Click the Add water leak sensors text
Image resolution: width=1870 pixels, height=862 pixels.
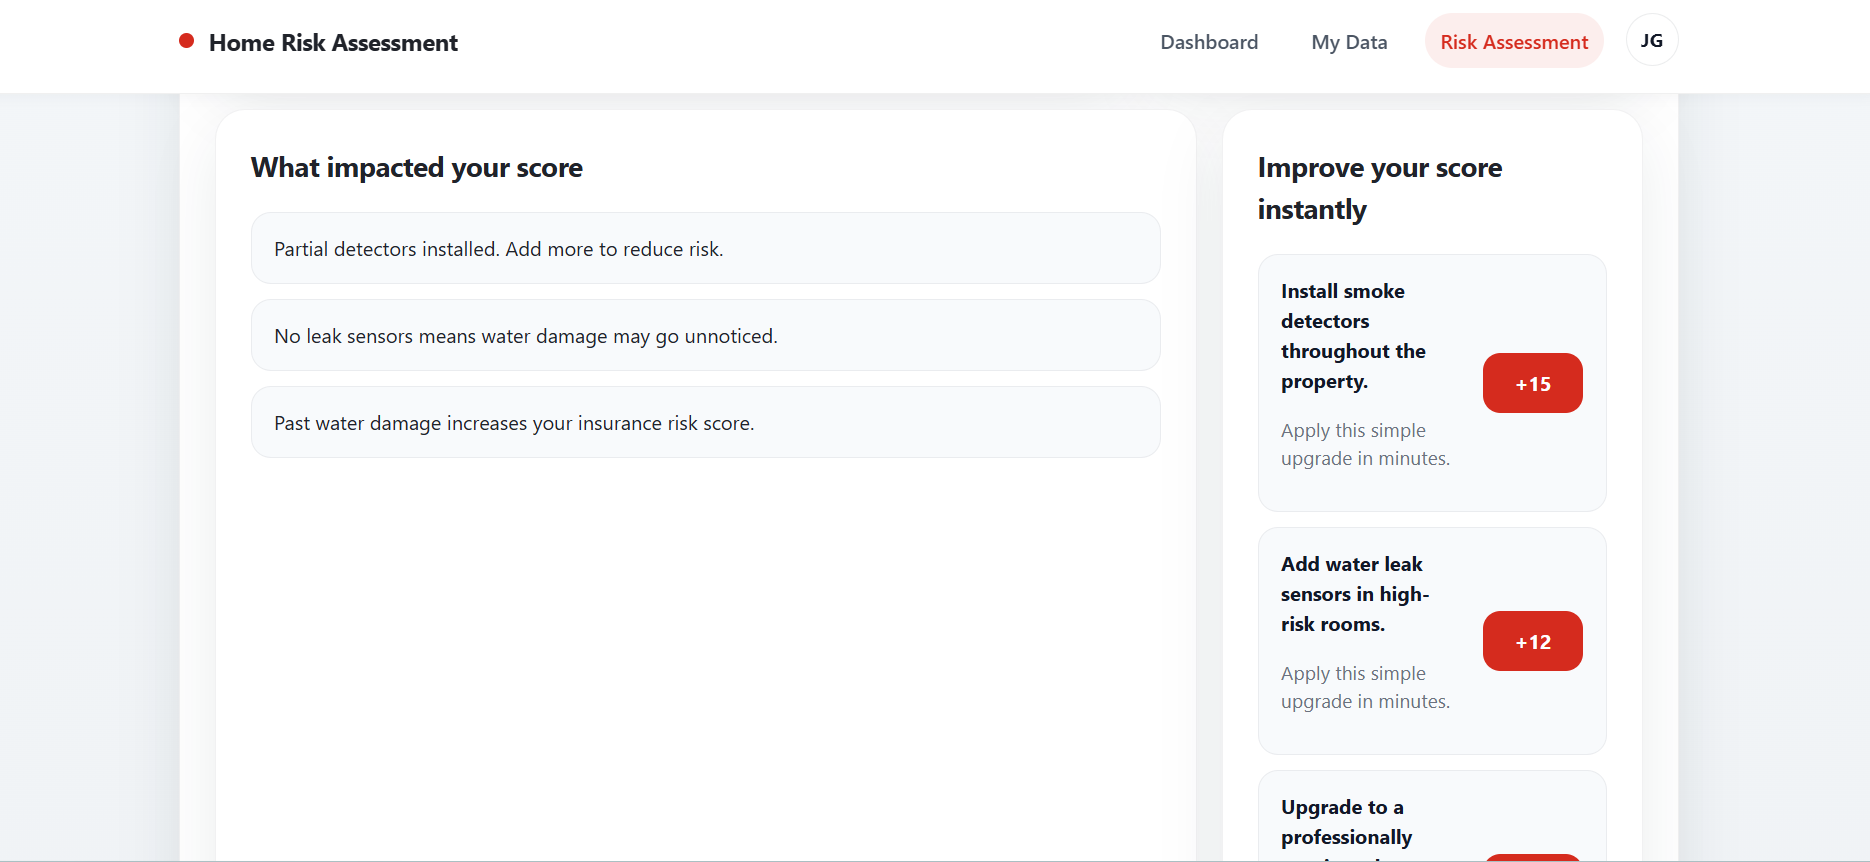click(1355, 594)
